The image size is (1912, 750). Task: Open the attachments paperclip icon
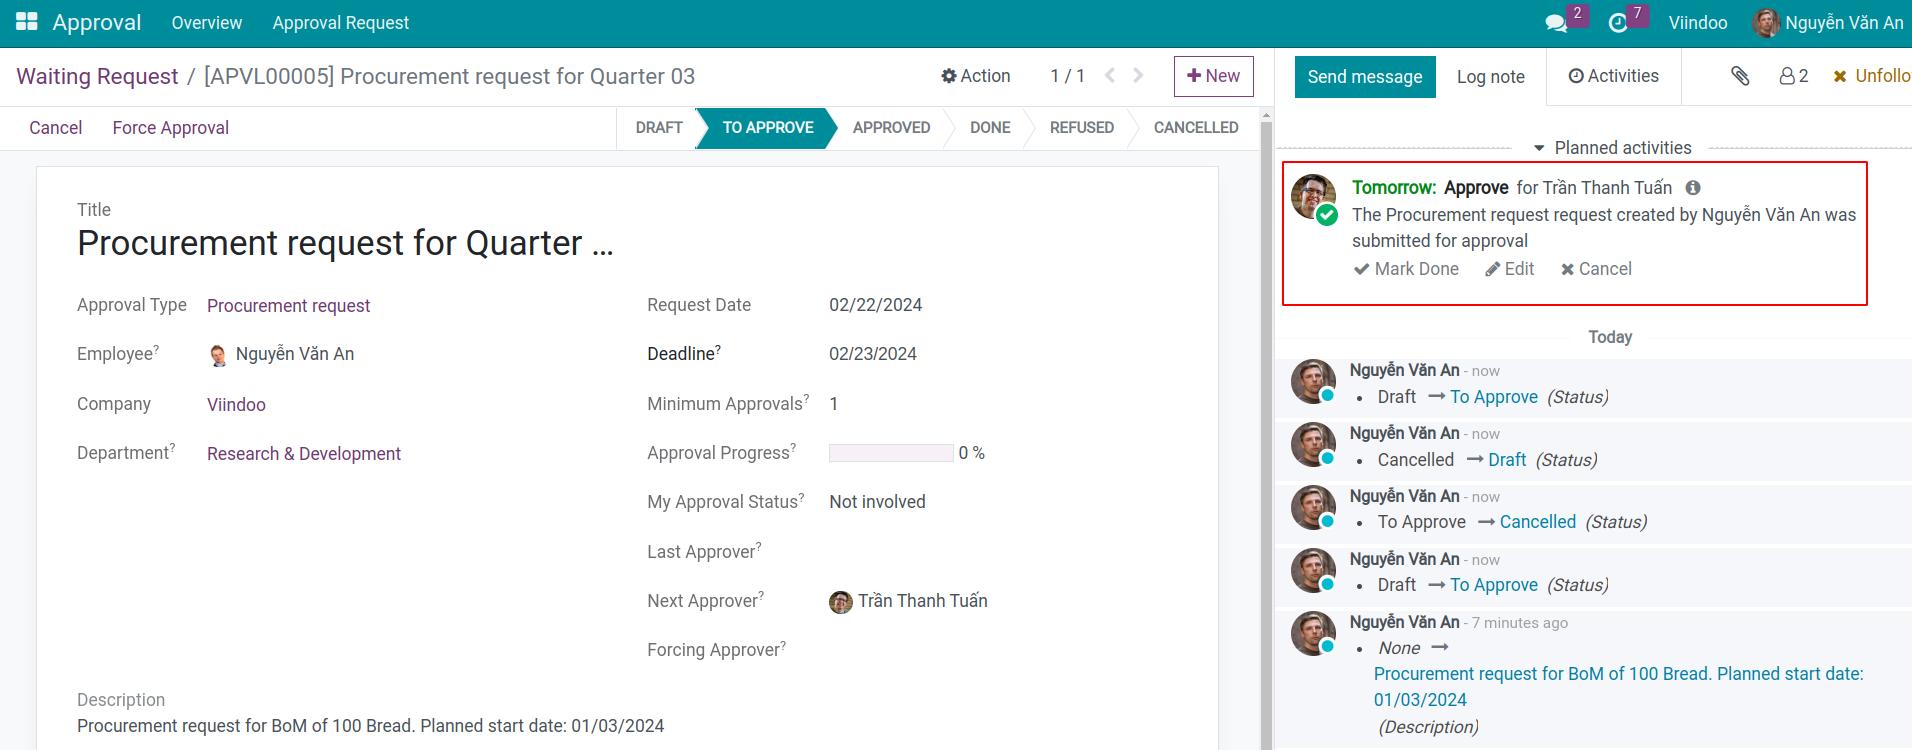(x=1740, y=76)
